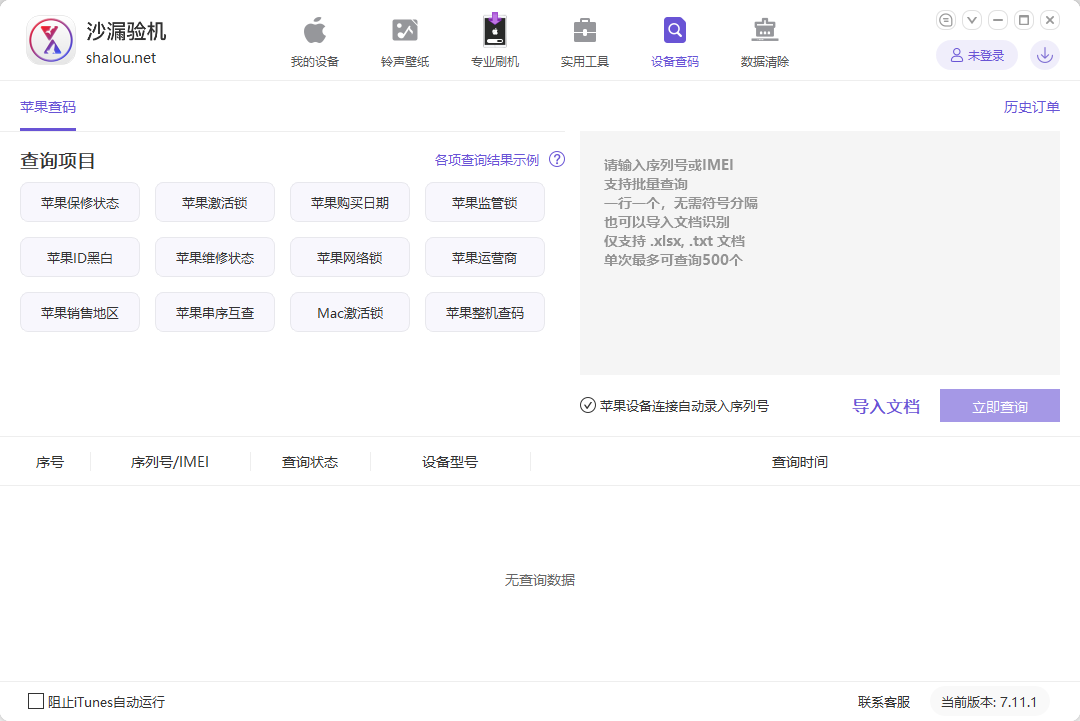The image size is (1080, 721).
Task: Select 苹果激活锁 query item
Action: coord(215,202)
